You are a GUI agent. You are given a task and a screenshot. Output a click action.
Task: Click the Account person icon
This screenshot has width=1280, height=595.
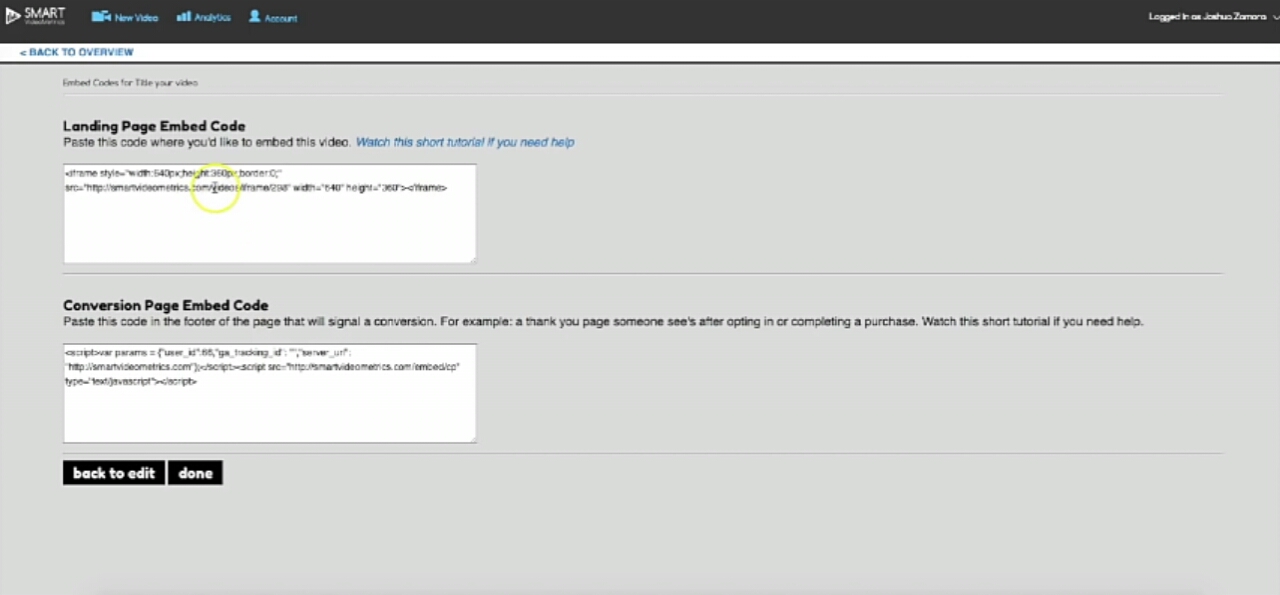tap(255, 17)
